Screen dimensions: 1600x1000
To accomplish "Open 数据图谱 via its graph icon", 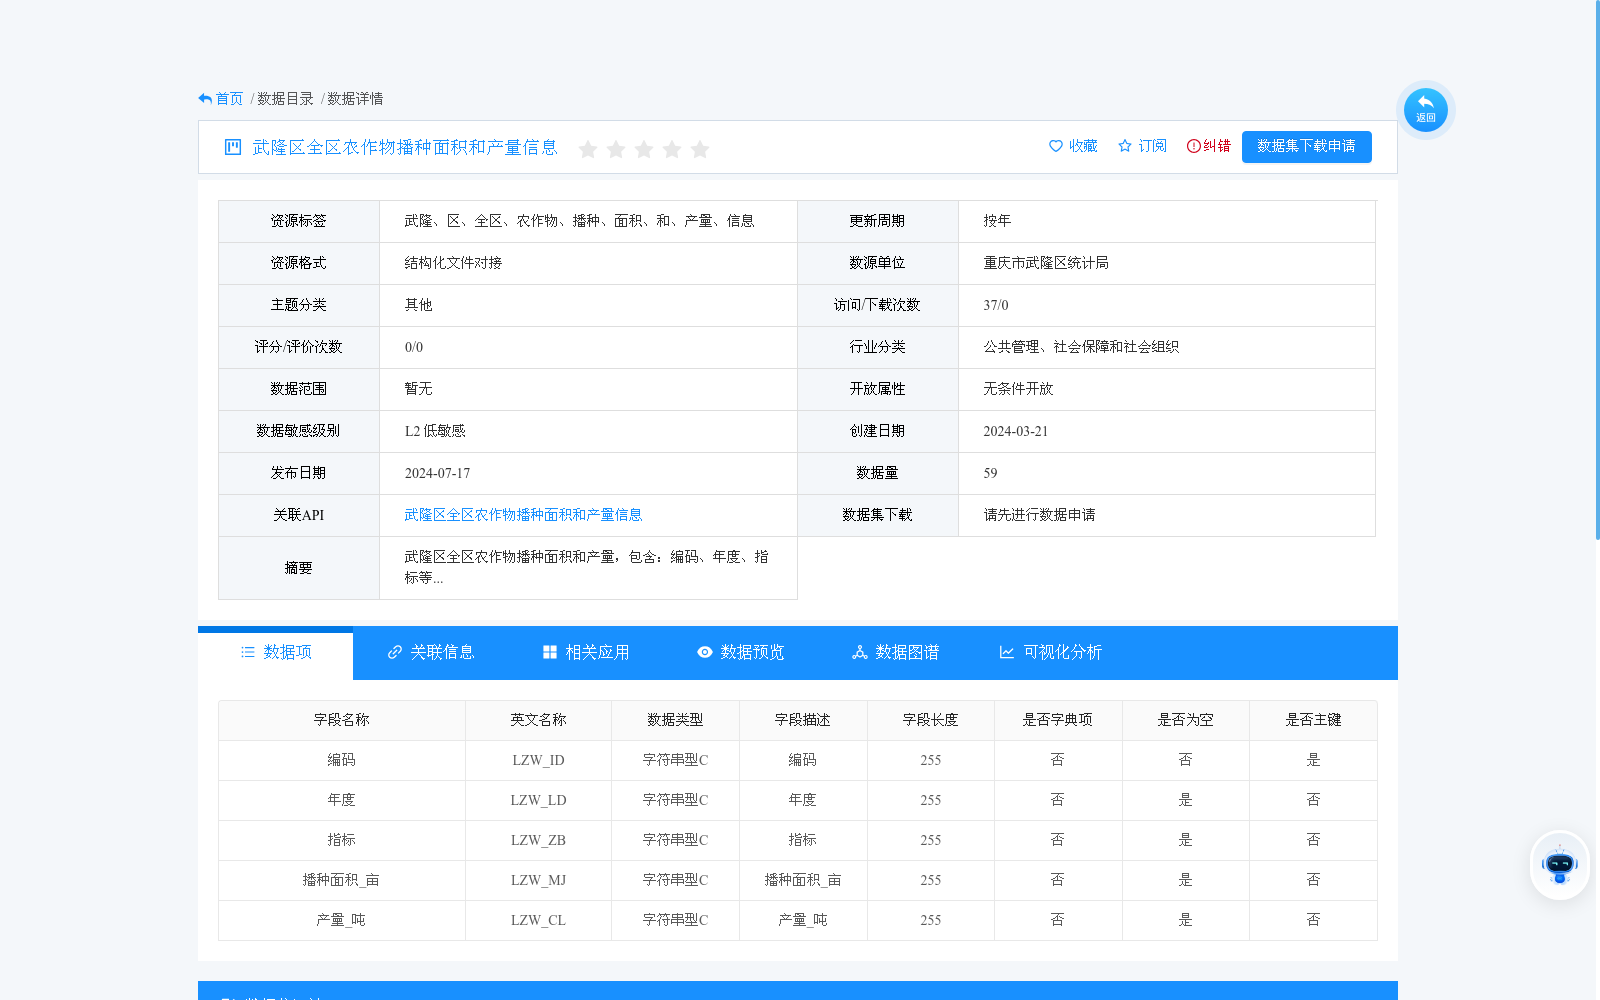I will point(859,652).
